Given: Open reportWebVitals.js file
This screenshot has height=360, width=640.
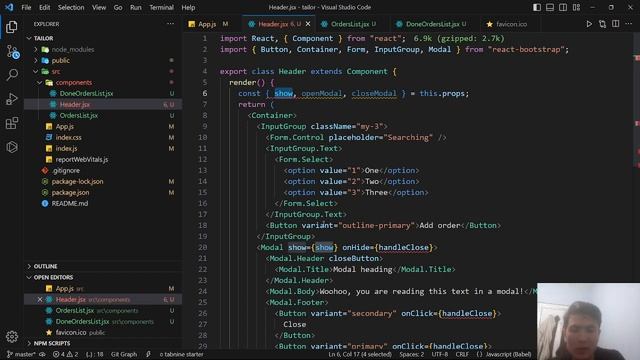Looking at the screenshot, I should click(x=103, y=160).
